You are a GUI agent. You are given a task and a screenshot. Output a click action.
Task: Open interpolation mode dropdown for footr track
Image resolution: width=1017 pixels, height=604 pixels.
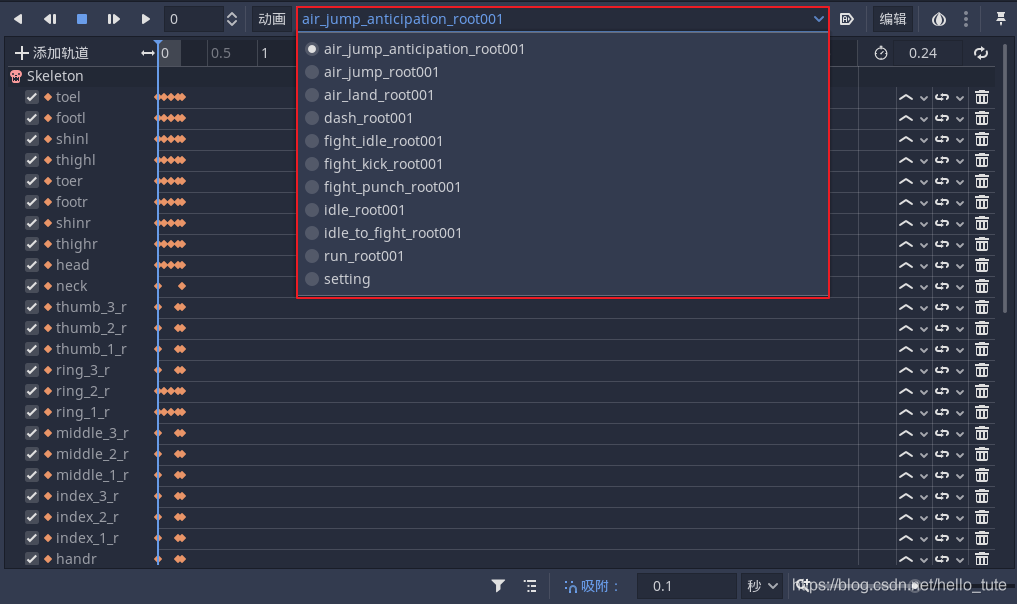[x=914, y=202]
